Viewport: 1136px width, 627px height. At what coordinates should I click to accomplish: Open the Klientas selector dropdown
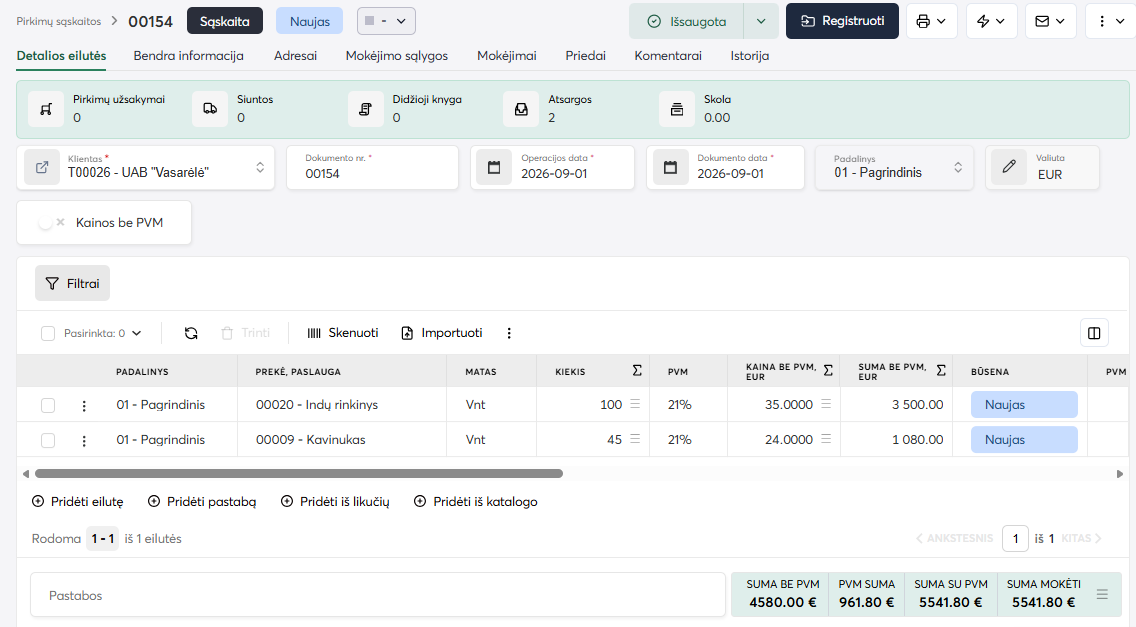[x=260, y=167]
